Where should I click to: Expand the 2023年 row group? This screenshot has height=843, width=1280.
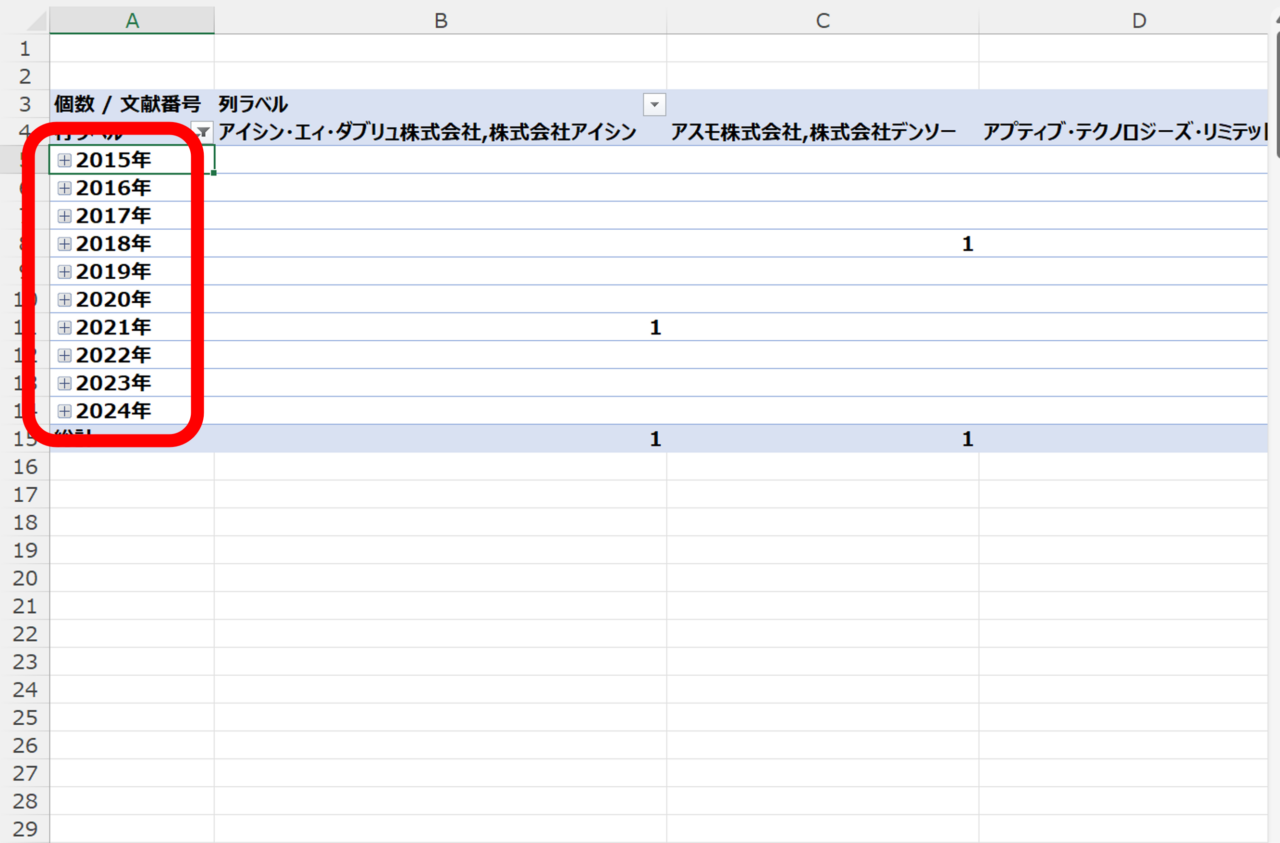tap(65, 383)
